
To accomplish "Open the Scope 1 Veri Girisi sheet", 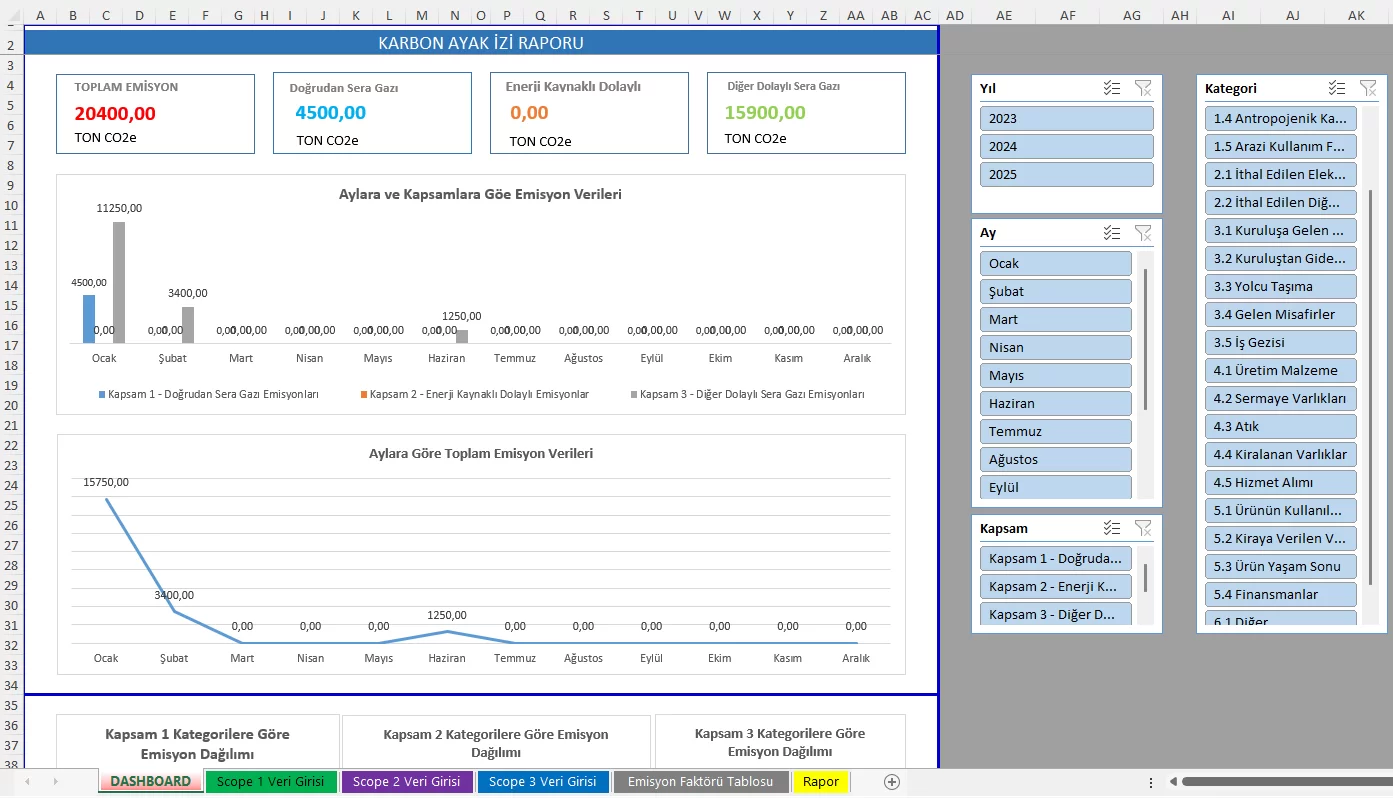I will click(270, 782).
